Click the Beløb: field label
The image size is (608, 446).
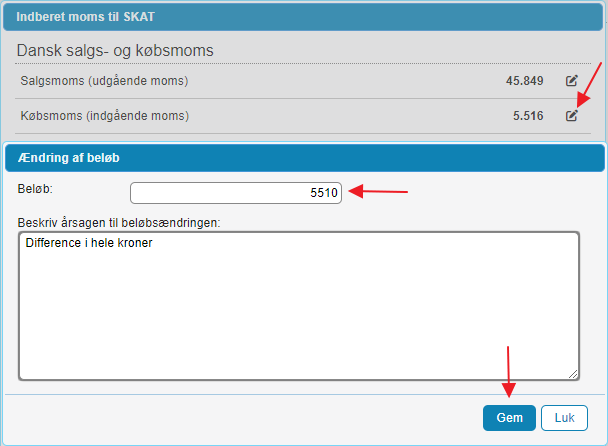coord(35,189)
